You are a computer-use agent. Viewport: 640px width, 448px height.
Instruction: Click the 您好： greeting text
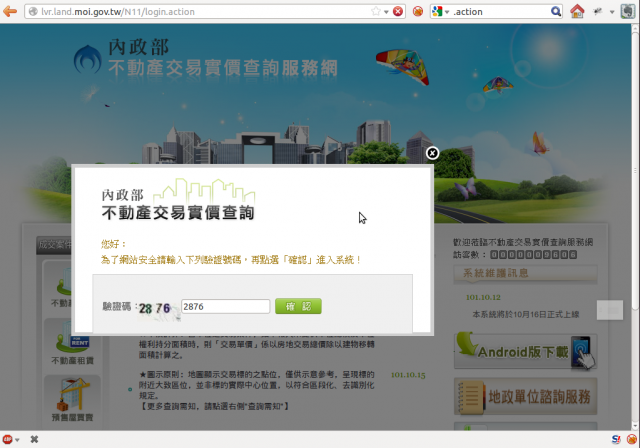(114, 244)
